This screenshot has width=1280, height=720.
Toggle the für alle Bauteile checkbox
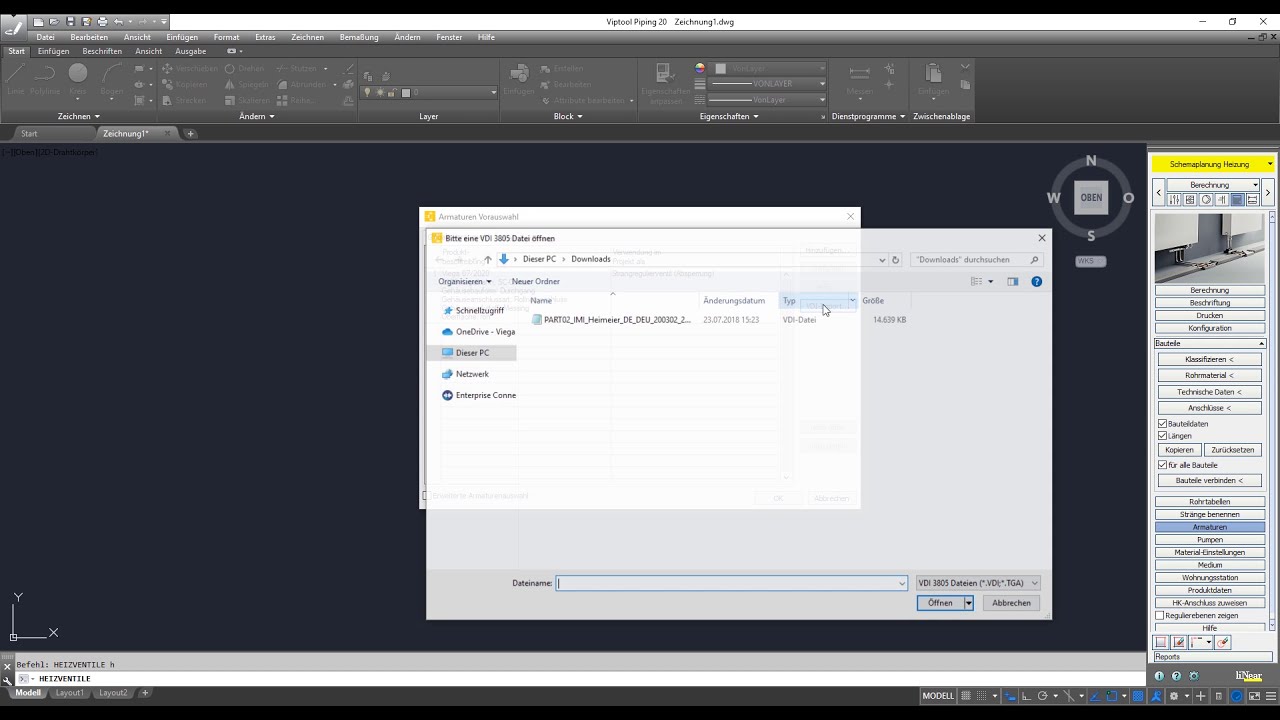tap(1162, 465)
